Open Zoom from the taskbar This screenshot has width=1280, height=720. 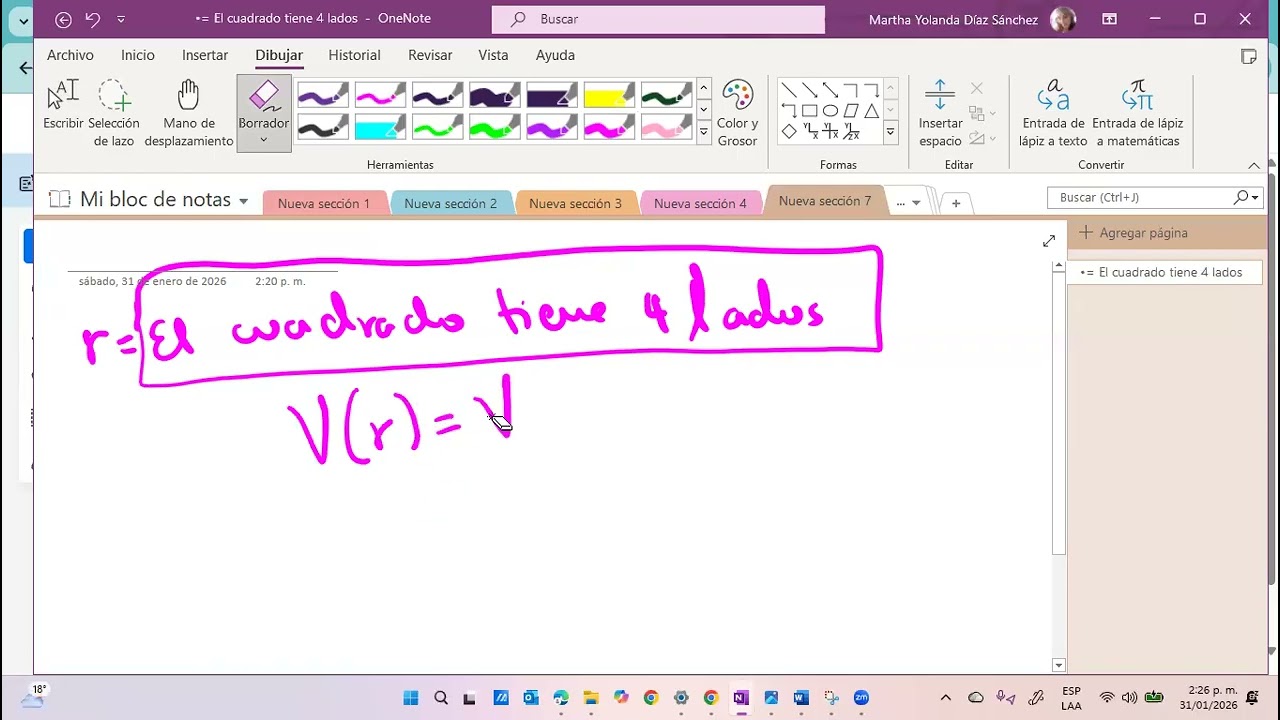(x=861, y=698)
